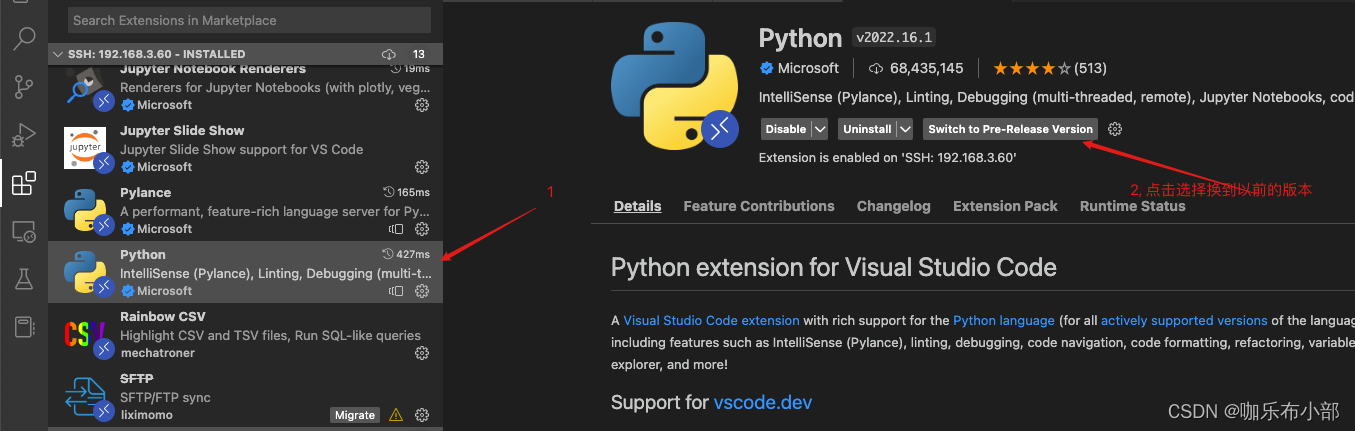Screen dimensions: 1355x431
Task: Select the Python extension row
Action: (243, 272)
